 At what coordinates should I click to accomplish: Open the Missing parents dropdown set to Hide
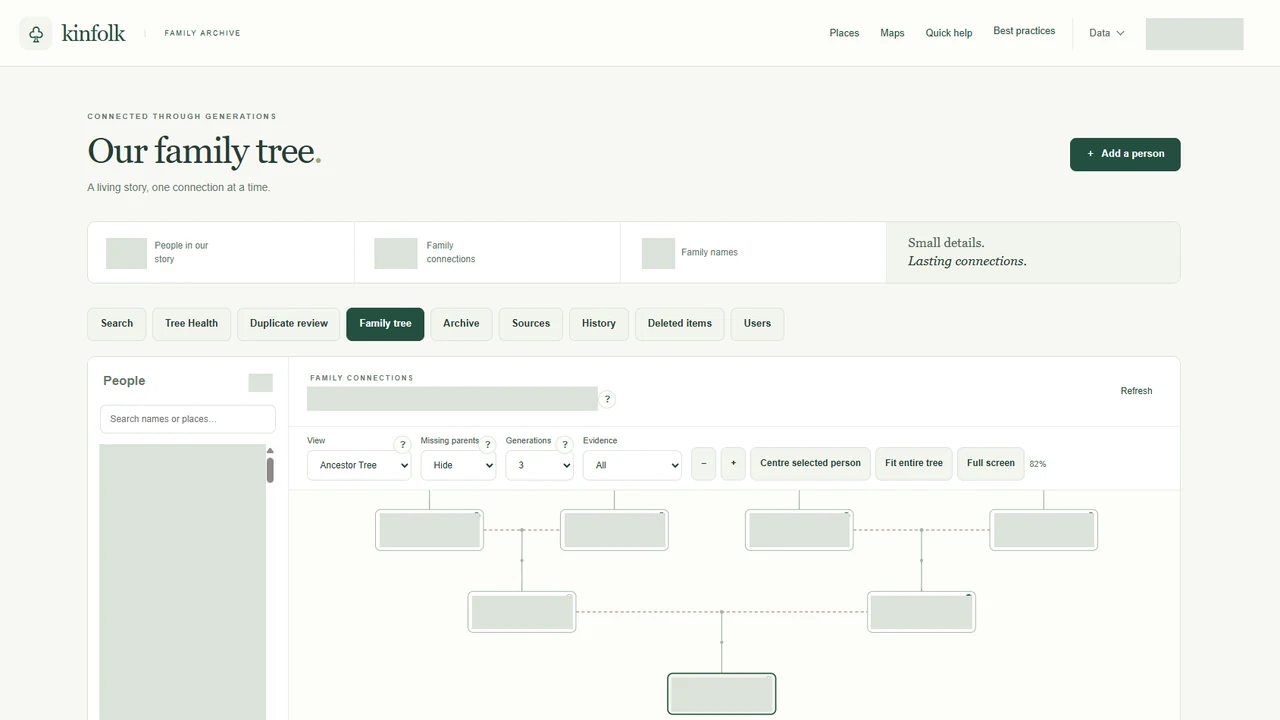458,465
